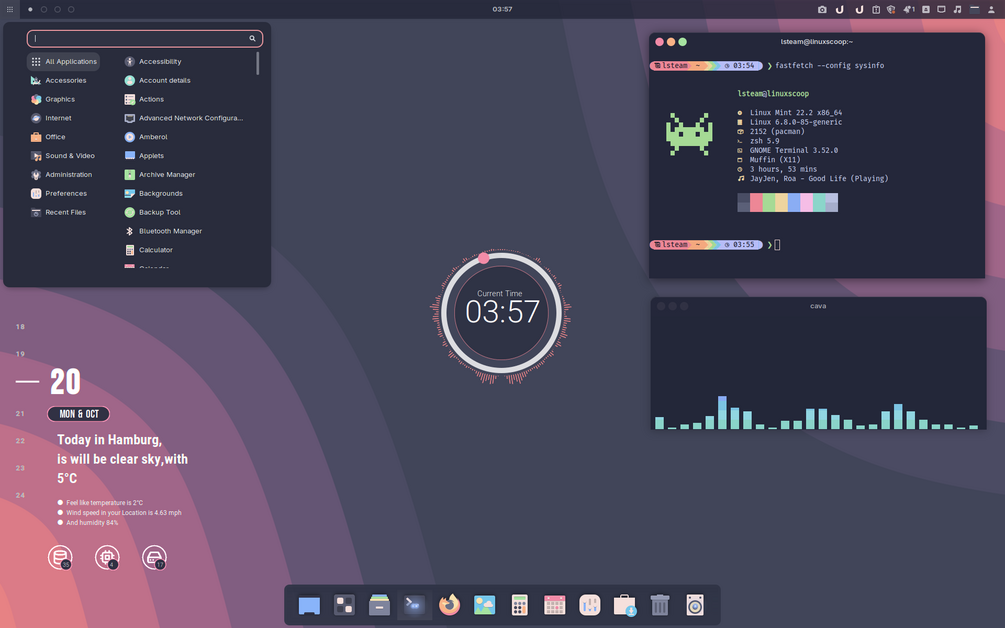Click the wired network tray icon

(942, 10)
